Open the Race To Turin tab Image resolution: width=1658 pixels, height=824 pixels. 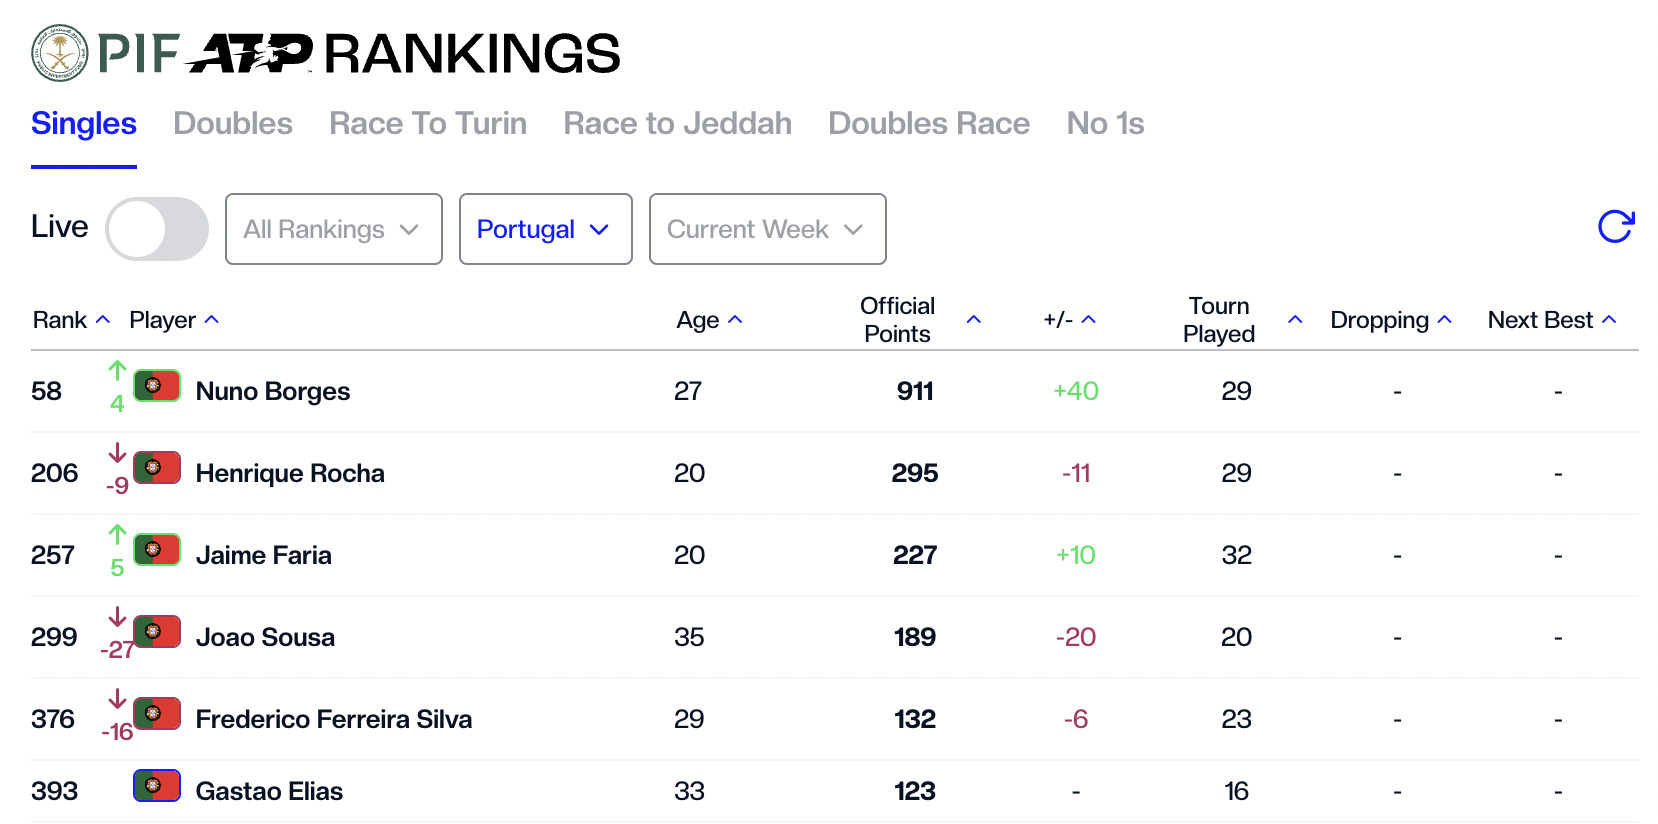click(x=428, y=124)
